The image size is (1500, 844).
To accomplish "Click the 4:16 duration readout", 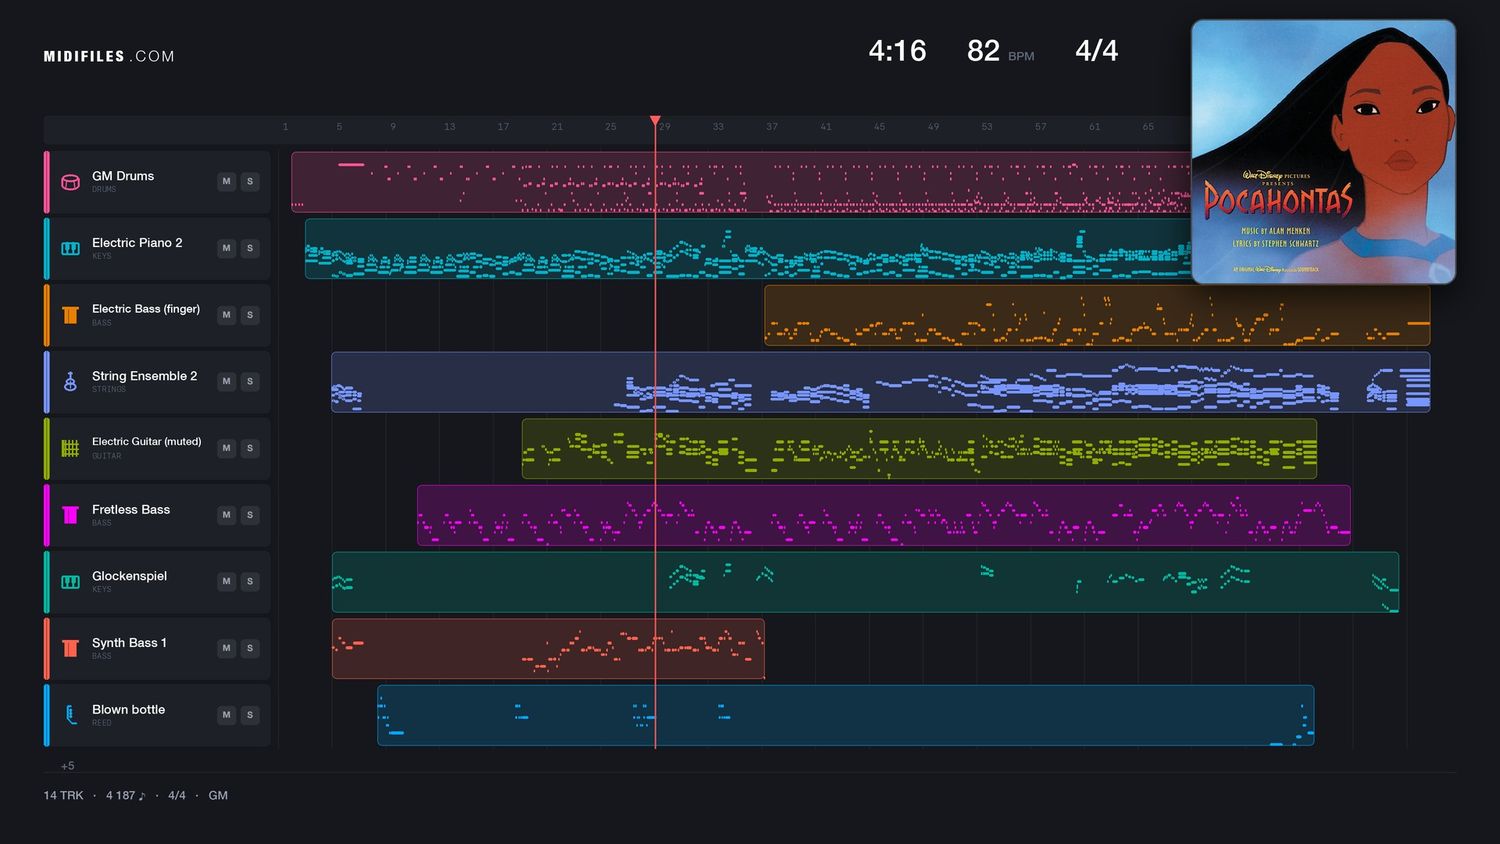I will (x=897, y=51).
